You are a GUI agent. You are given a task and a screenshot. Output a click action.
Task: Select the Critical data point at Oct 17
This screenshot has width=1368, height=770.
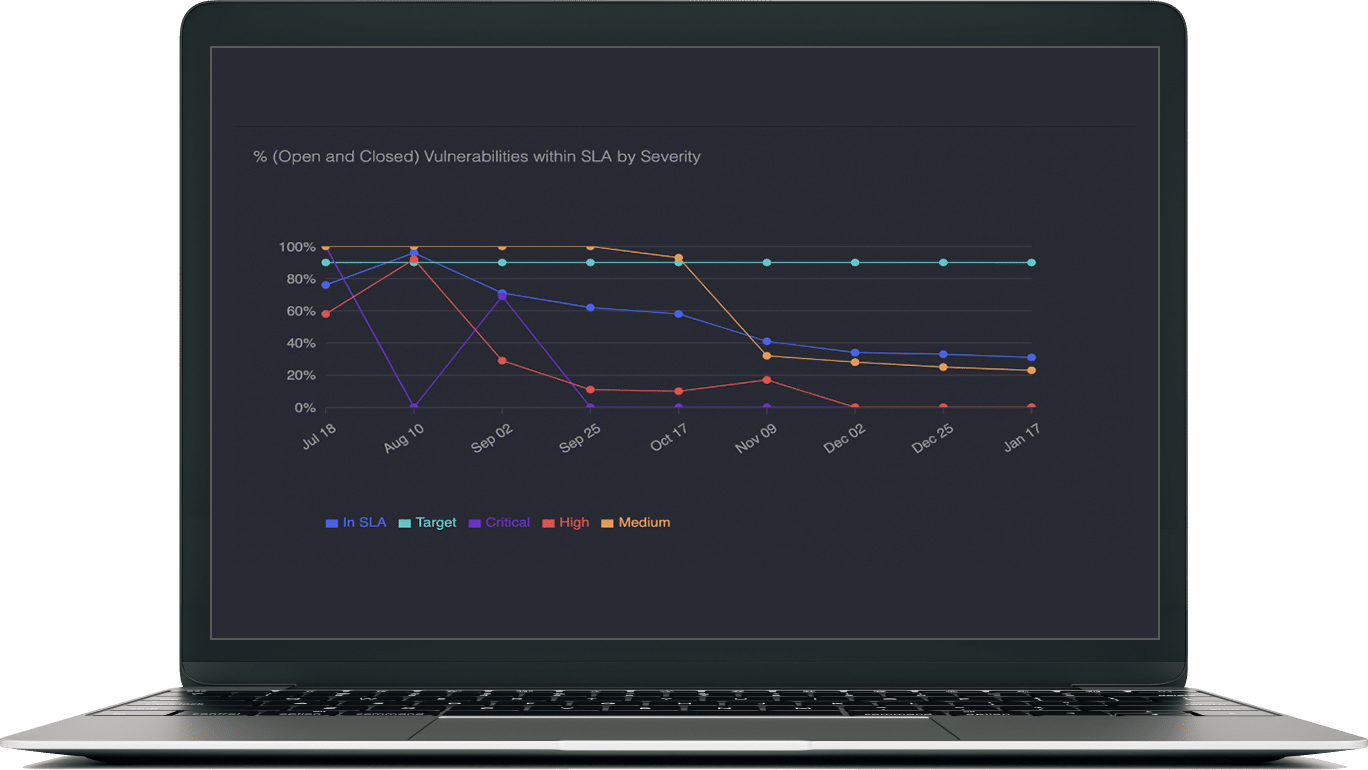679,407
